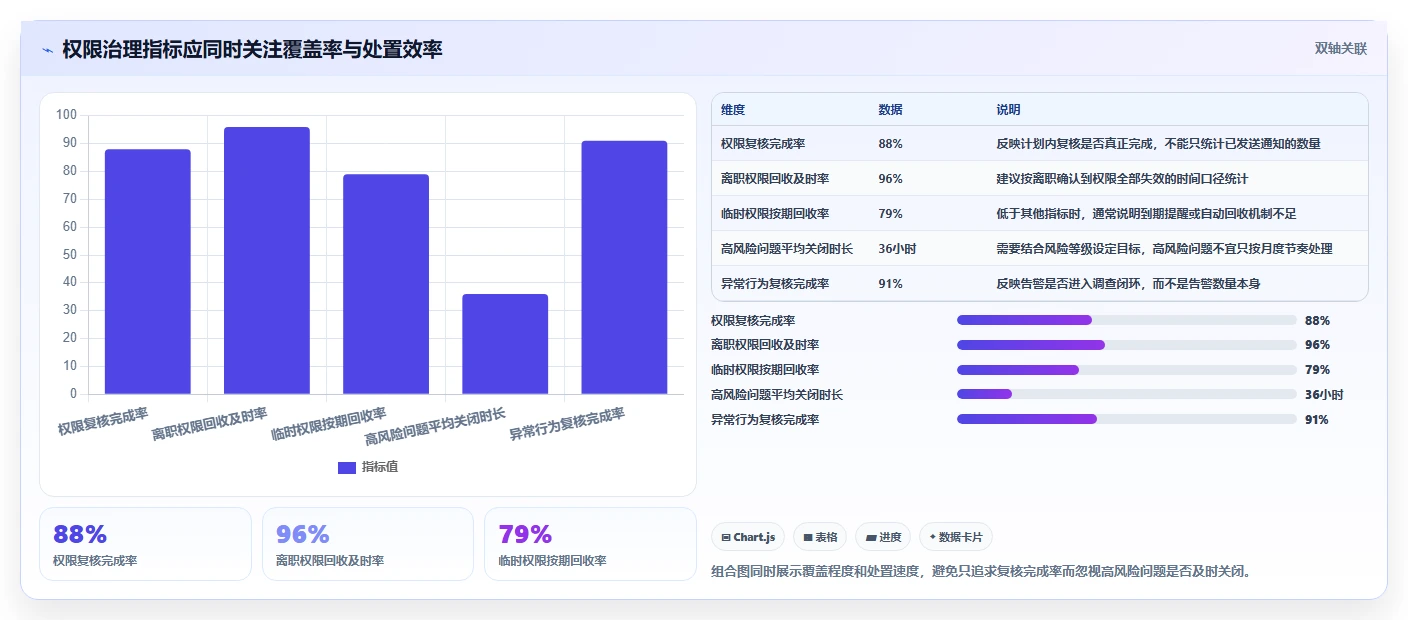Image resolution: width=1408 pixels, height=620 pixels.
Task: Click the 权限复核完成率 progress bar
Action: pos(1127,320)
